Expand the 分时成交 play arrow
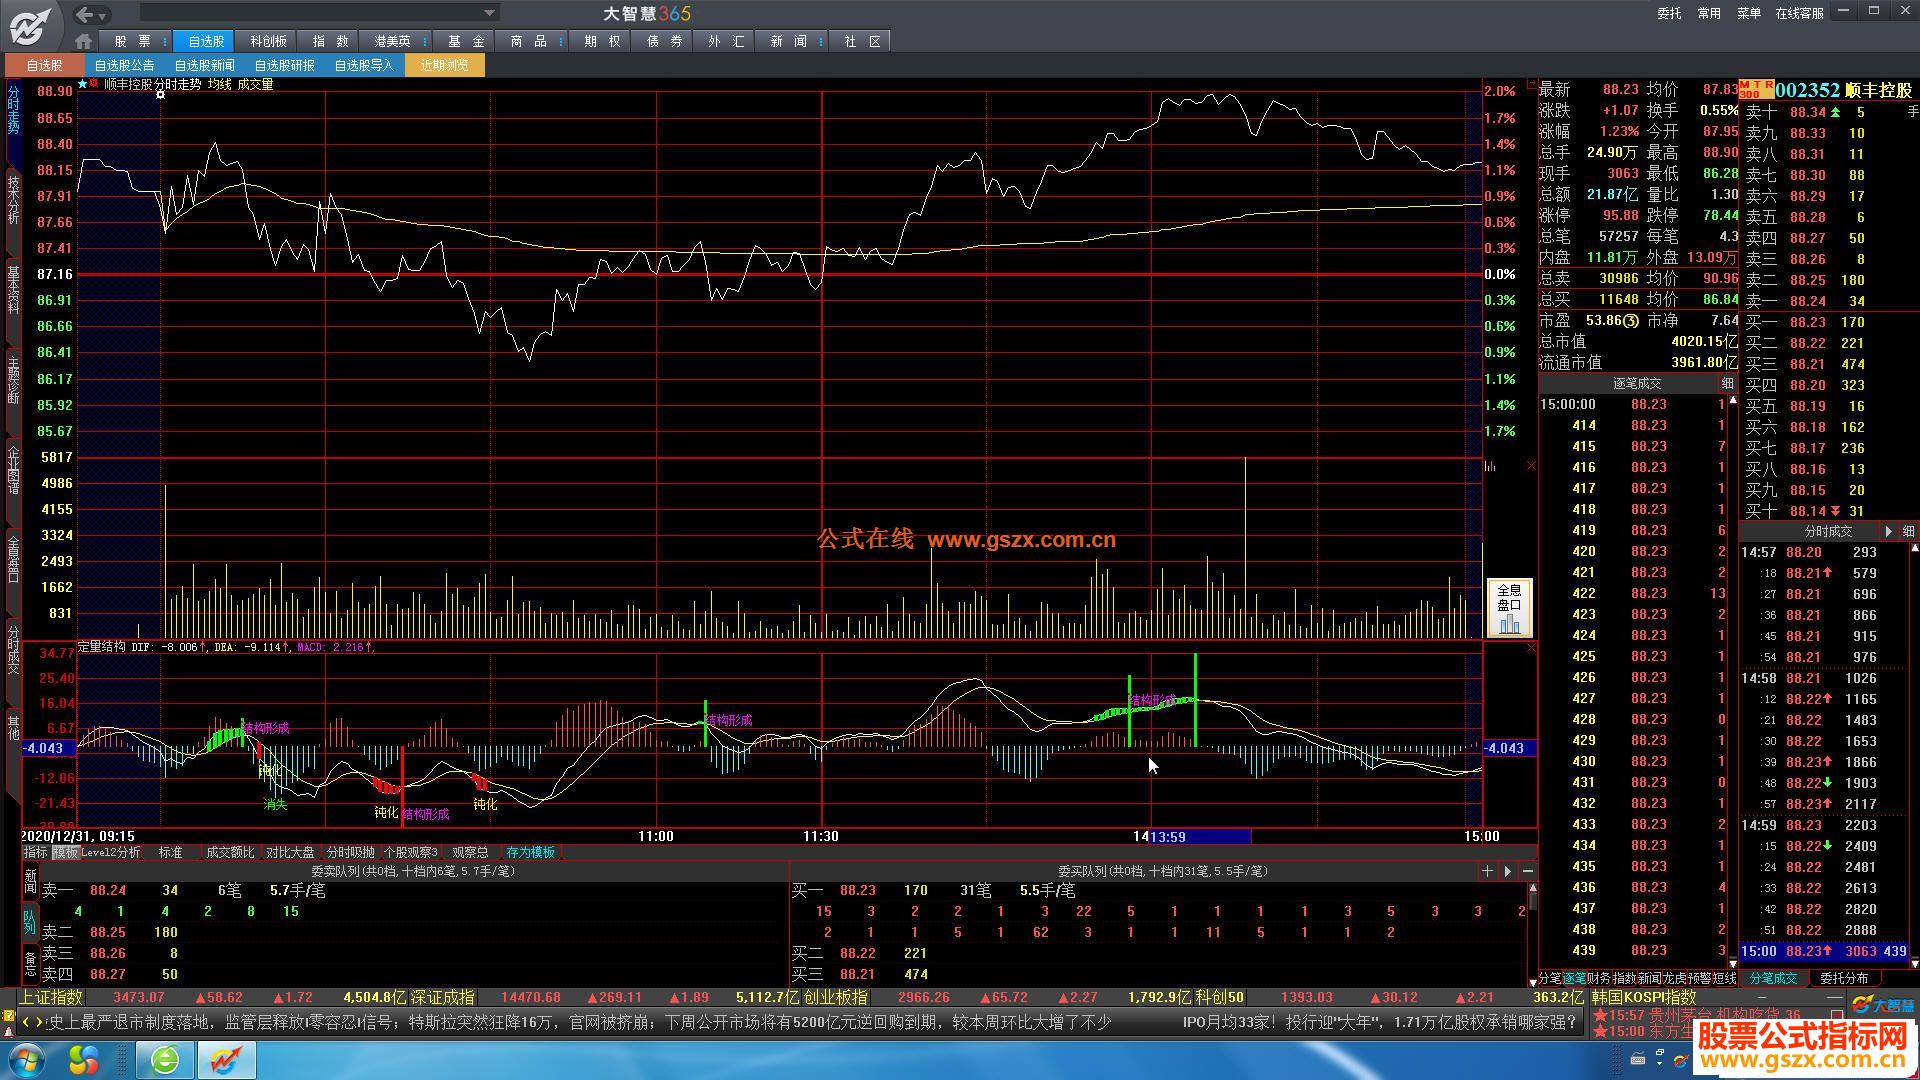Image resolution: width=1920 pixels, height=1080 pixels. point(1888,532)
